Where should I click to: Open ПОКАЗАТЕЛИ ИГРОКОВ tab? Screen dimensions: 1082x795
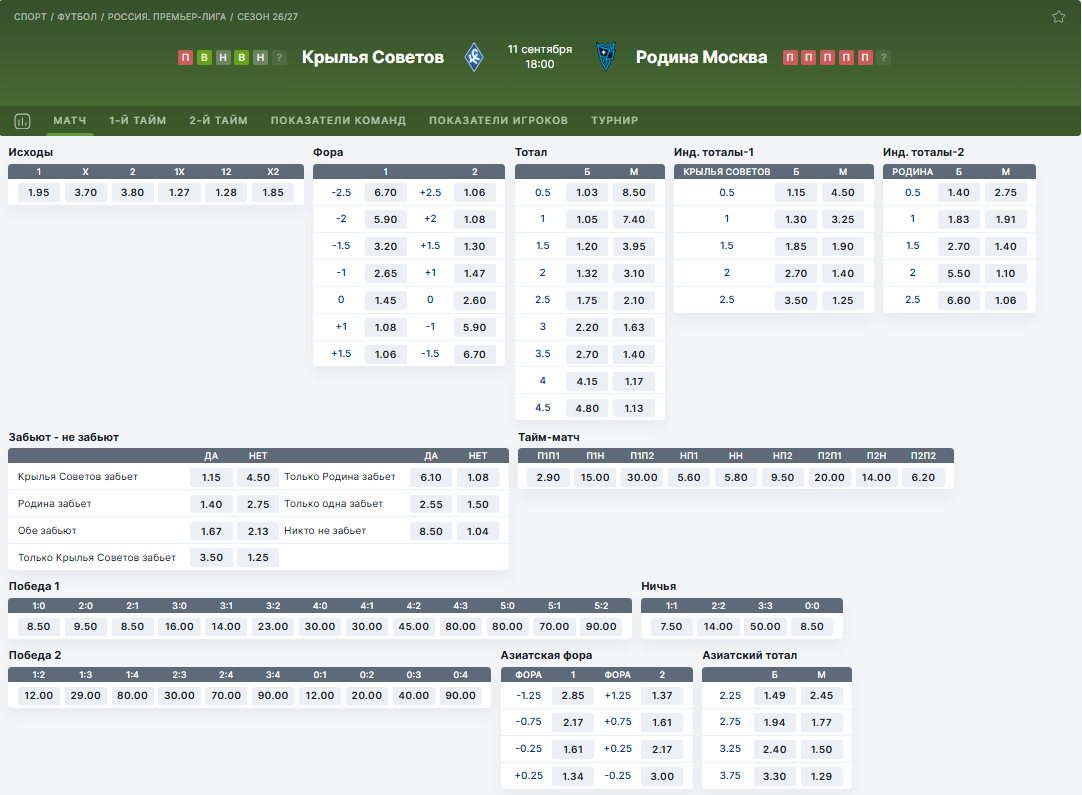pos(498,120)
